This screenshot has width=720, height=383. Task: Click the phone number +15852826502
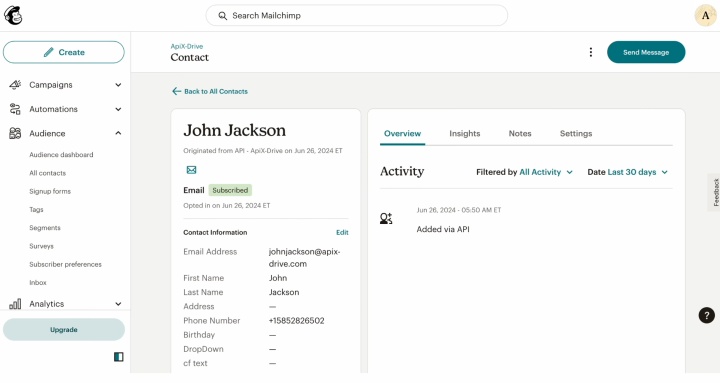297,321
